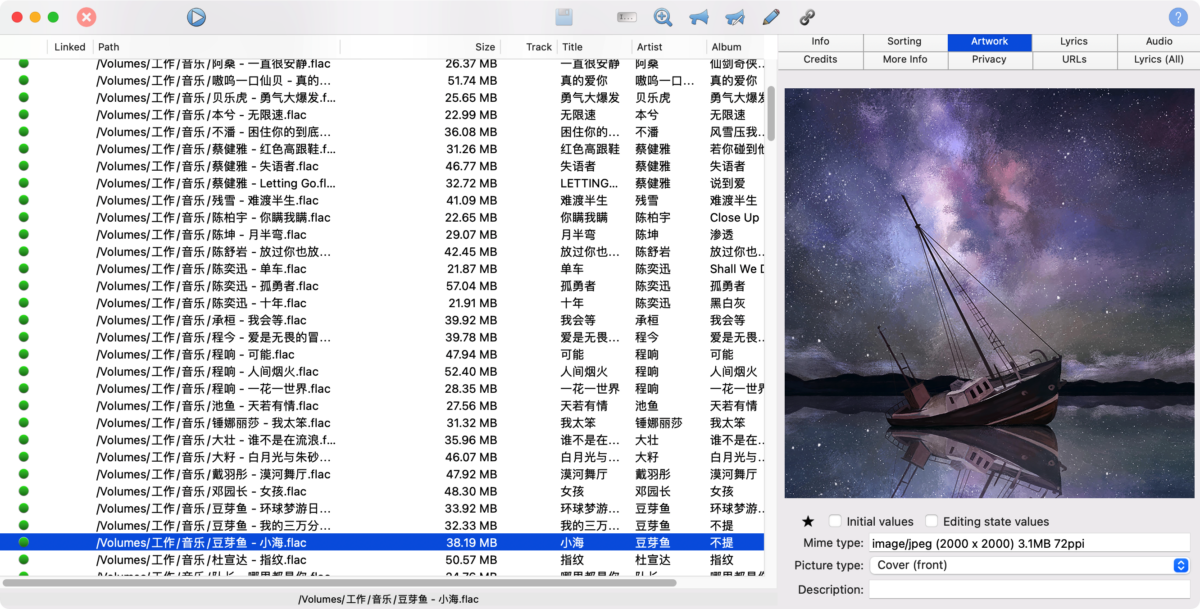This screenshot has height=609, width=1200.
Task: Click green status dot for 池鱼 - 天若有情.flac
Action: (x=23, y=405)
